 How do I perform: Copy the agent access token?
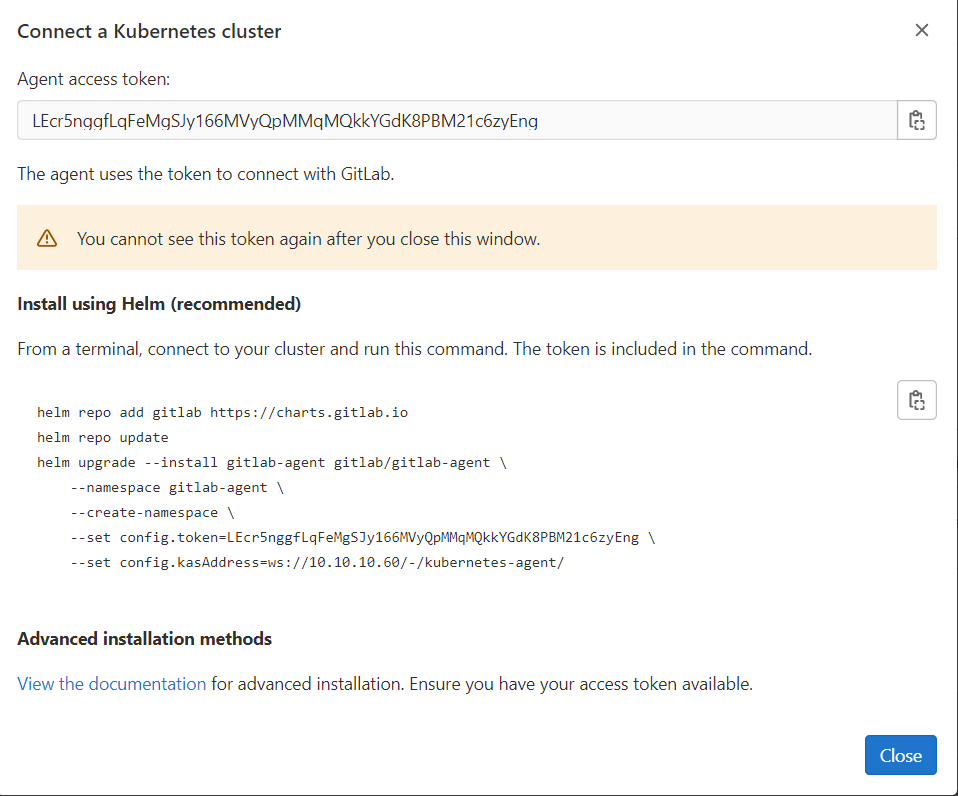pos(916,121)
